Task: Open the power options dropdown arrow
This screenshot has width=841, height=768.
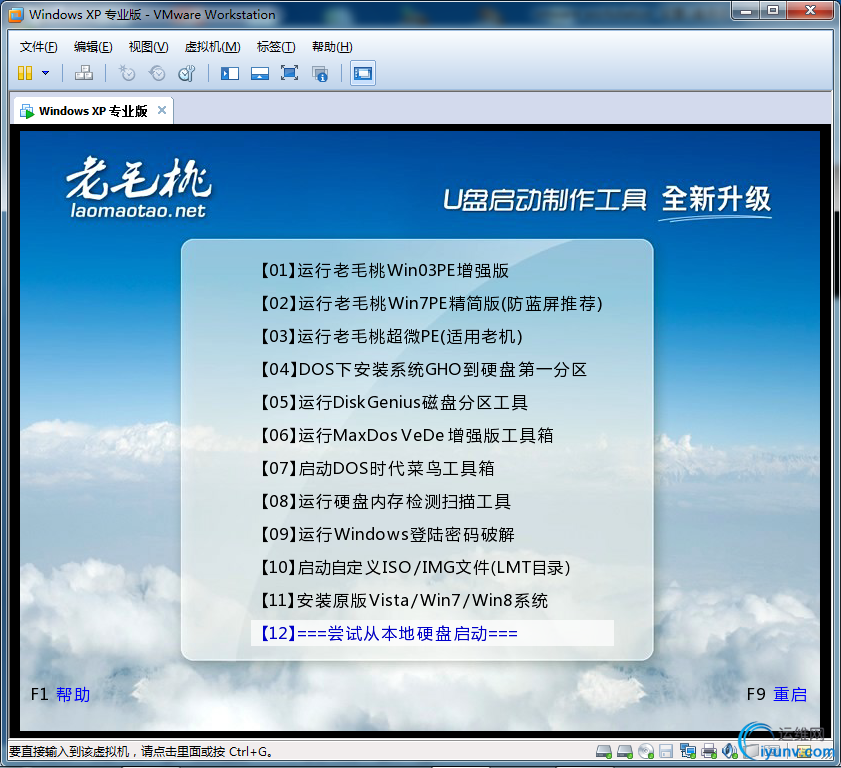Action: click(46, 73)
